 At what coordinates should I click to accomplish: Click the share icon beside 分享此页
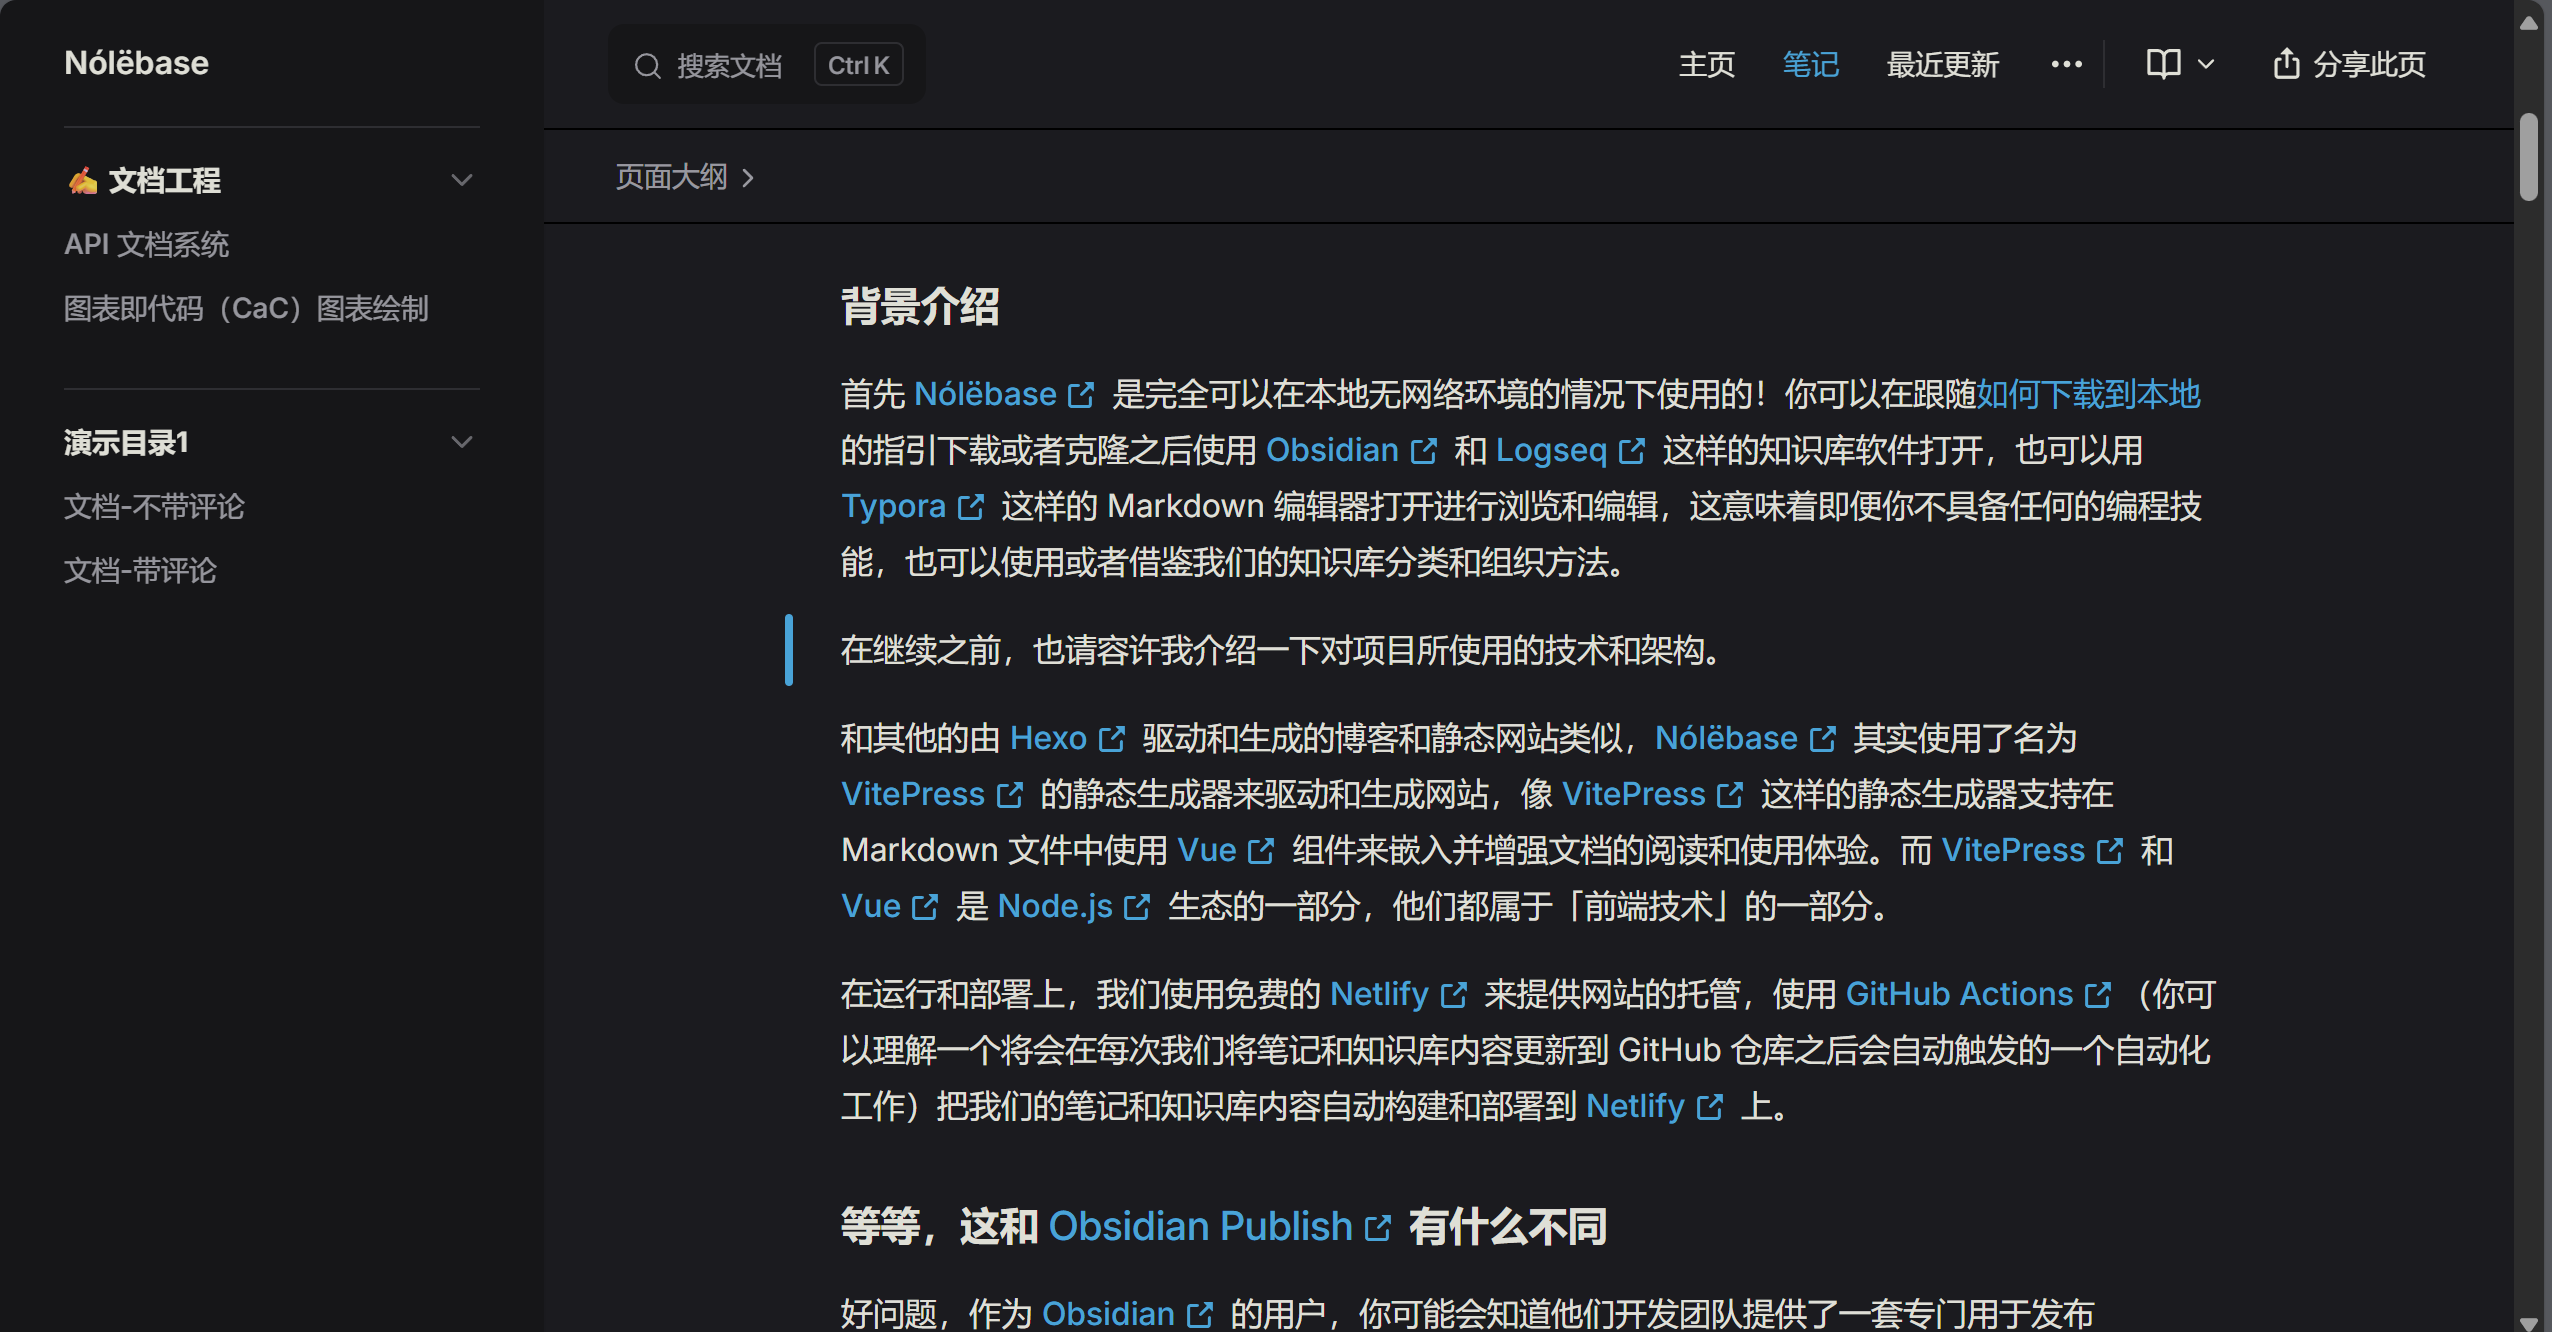coord(2286,64)
